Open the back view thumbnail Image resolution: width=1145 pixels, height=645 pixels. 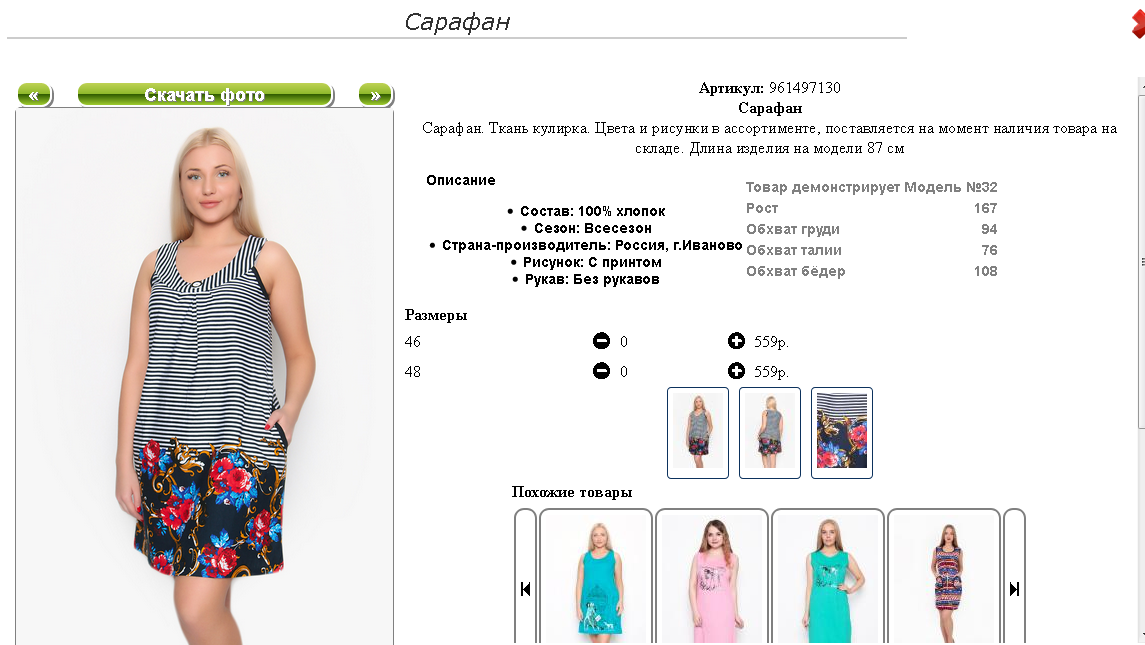(x=770, y=433)
